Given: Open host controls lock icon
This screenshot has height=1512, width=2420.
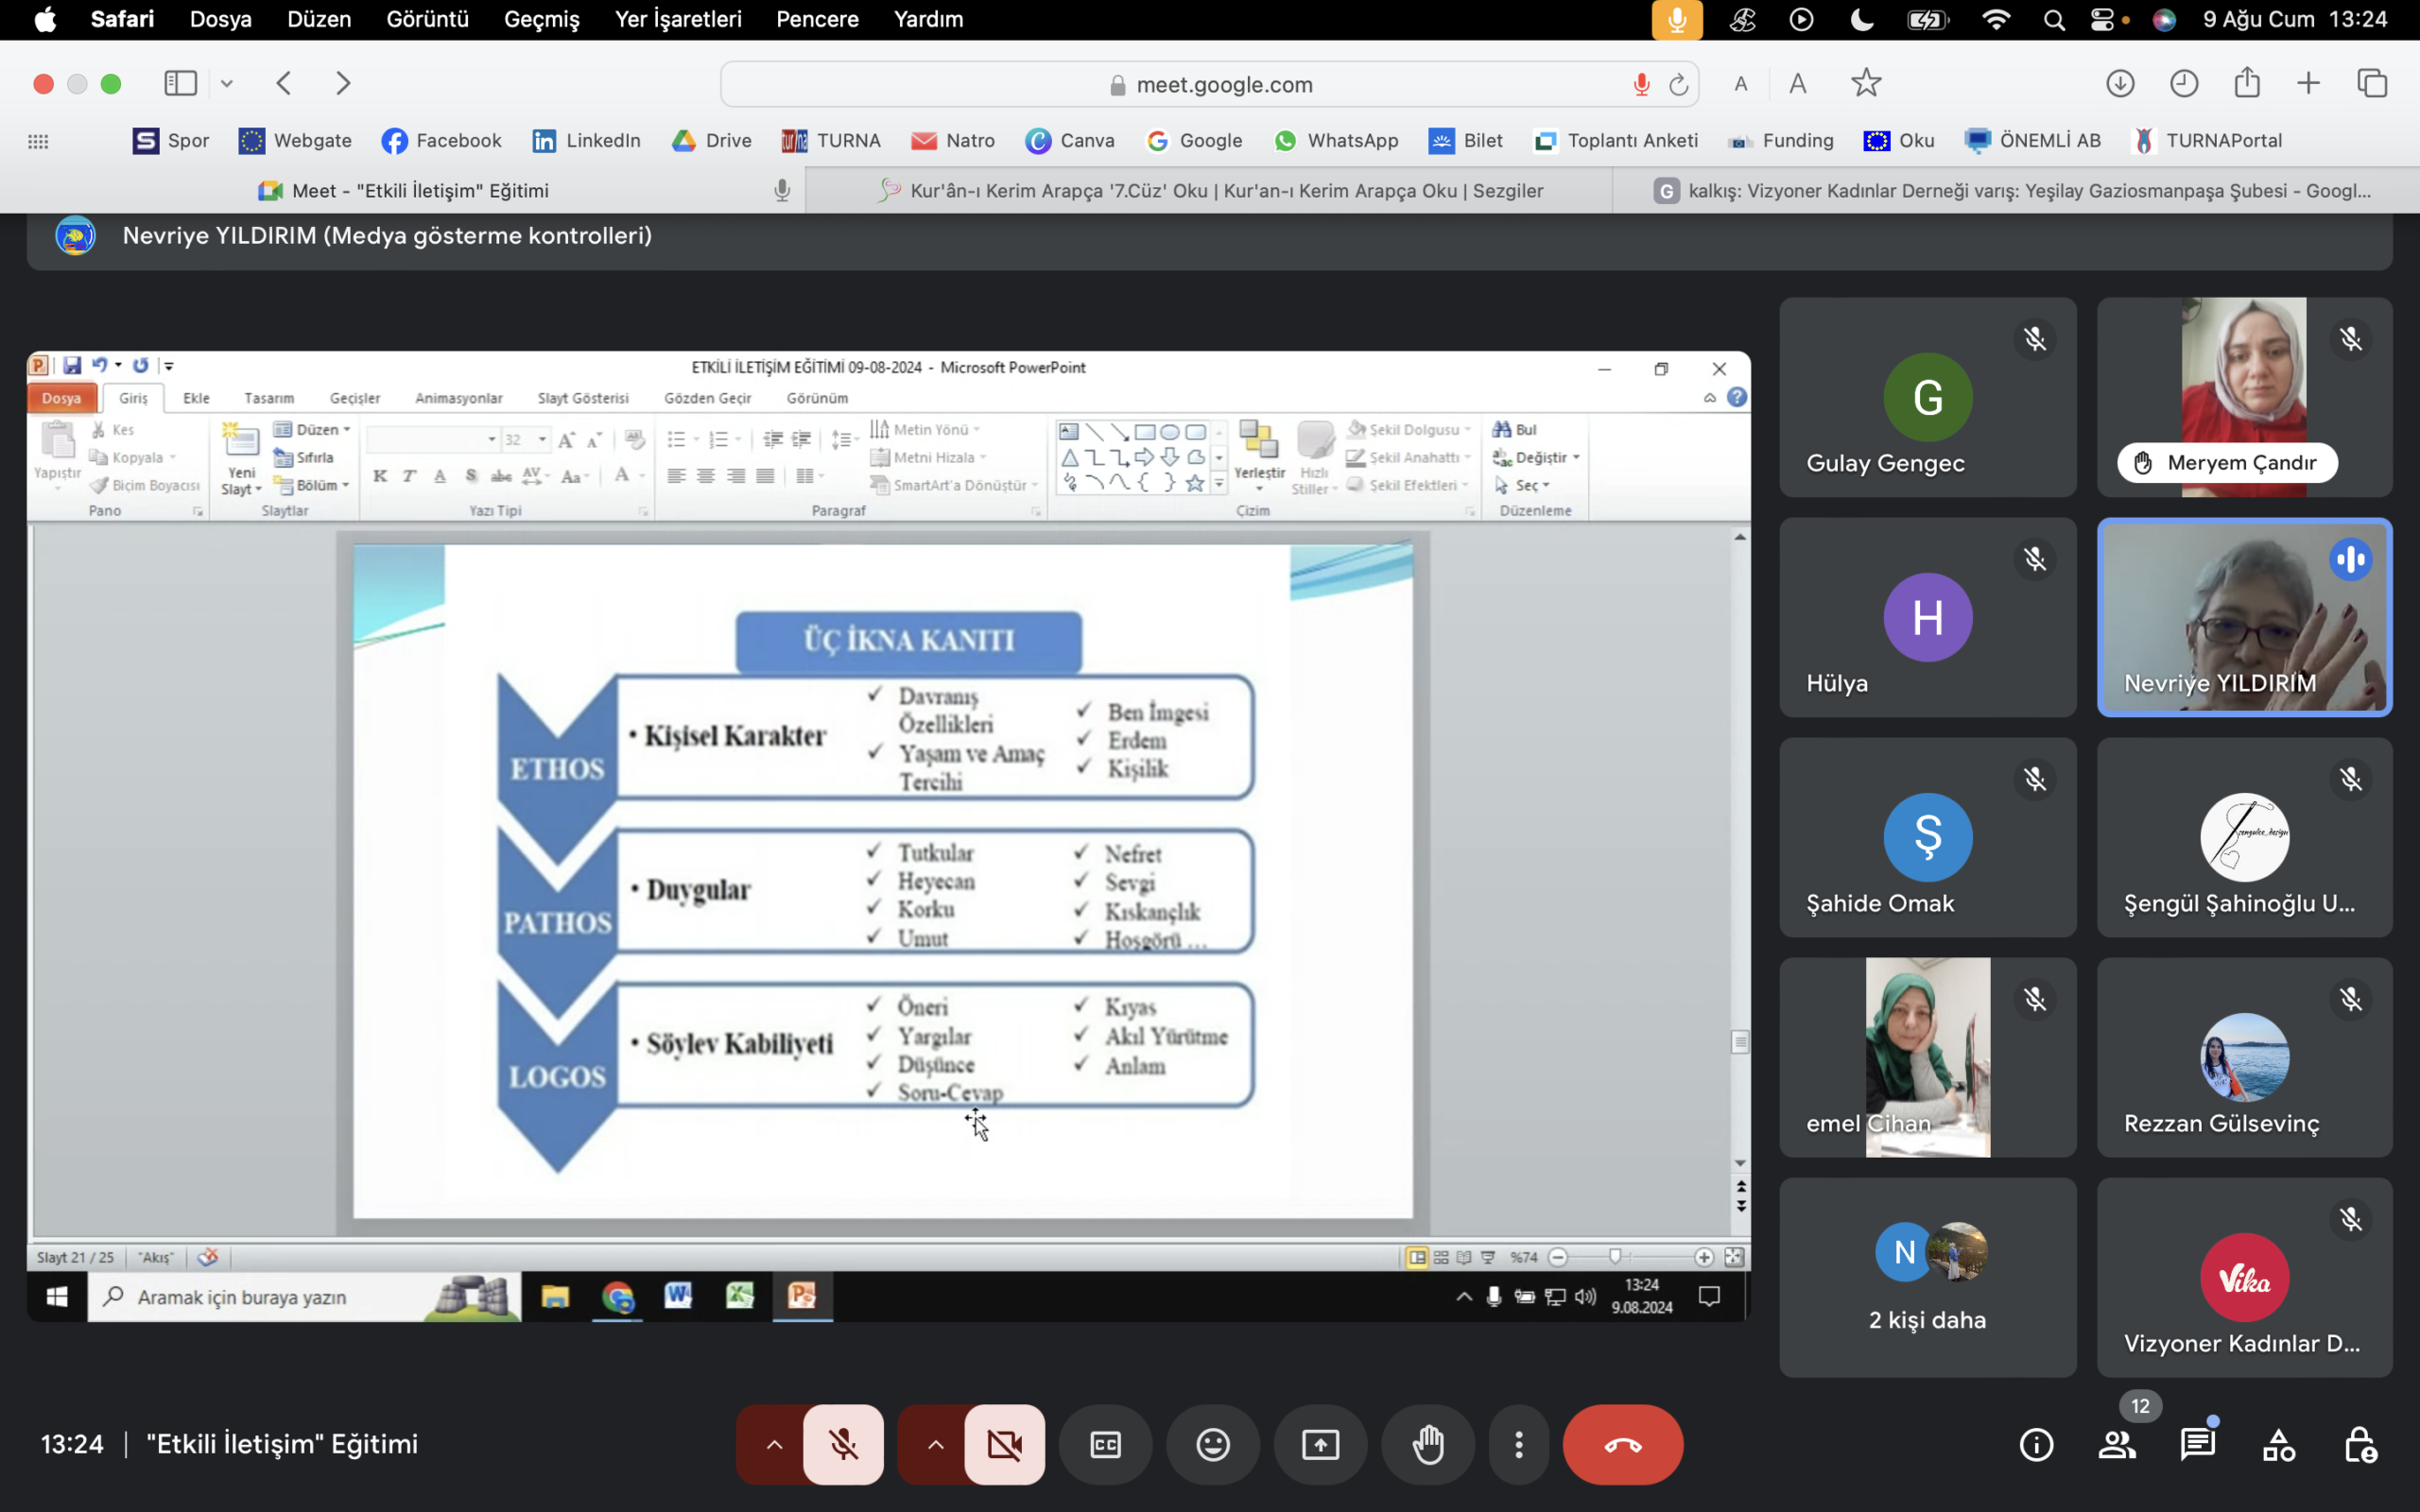Looking at the screenshot, I should tap(2360, 1444).
